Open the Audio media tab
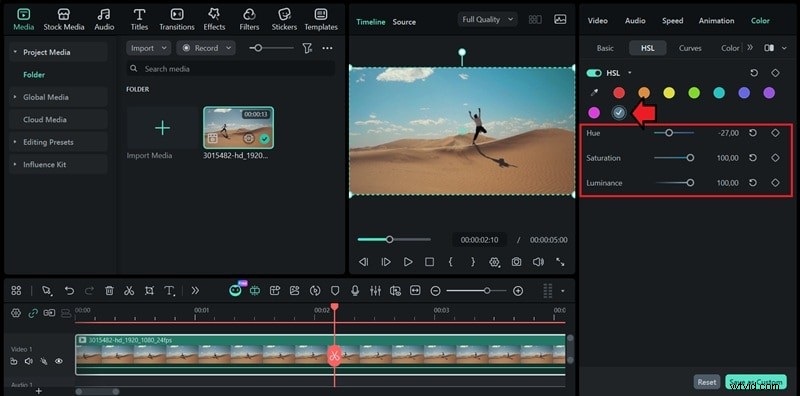 tap(104, 20)
